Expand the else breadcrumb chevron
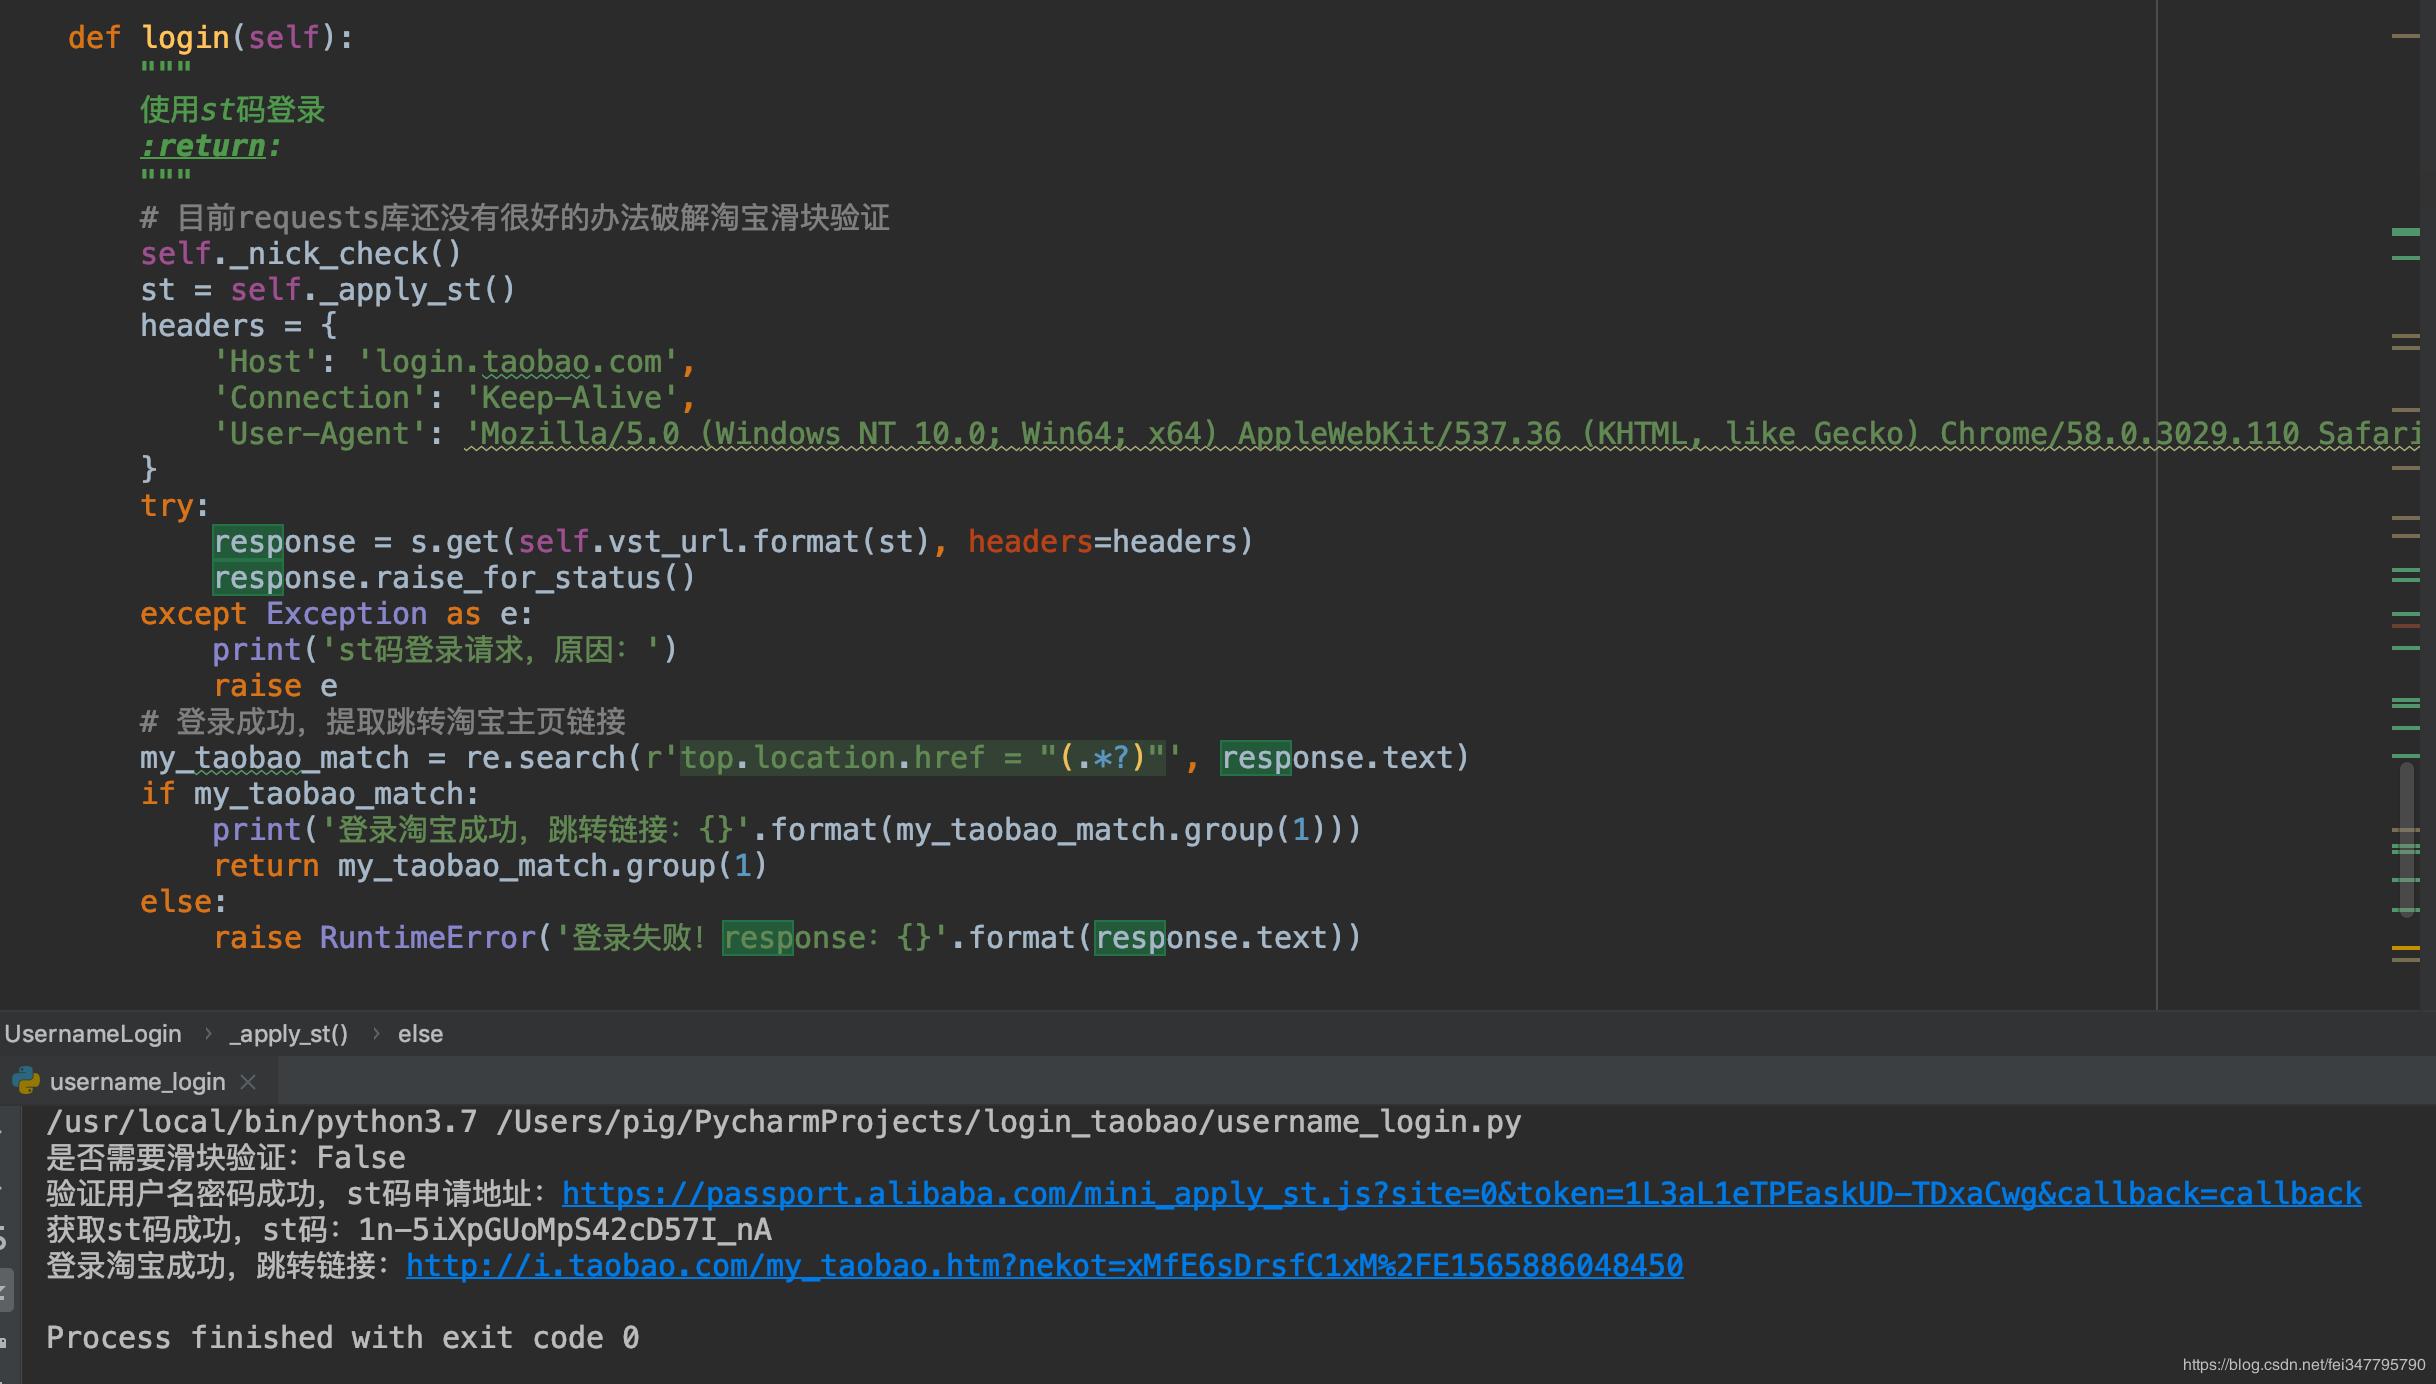2436x1384 pixels. click(x=420, y=1033)
